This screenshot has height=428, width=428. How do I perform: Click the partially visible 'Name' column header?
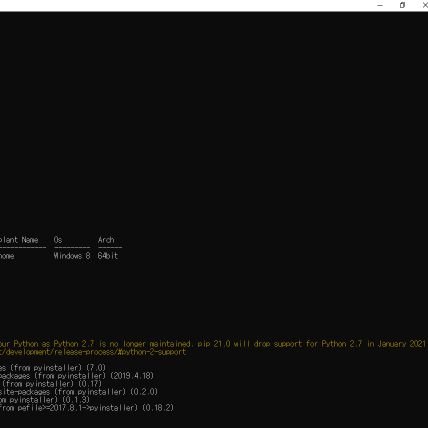(19, 240)
